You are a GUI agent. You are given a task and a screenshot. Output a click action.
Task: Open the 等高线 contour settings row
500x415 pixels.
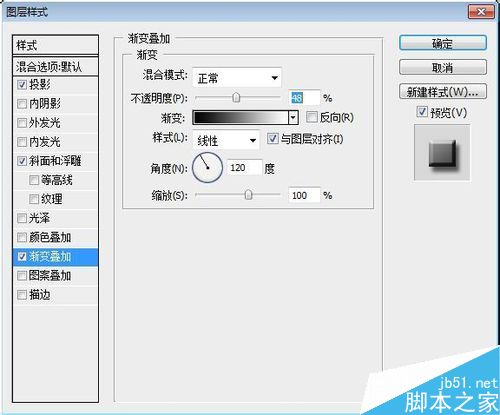coord(55,180)
